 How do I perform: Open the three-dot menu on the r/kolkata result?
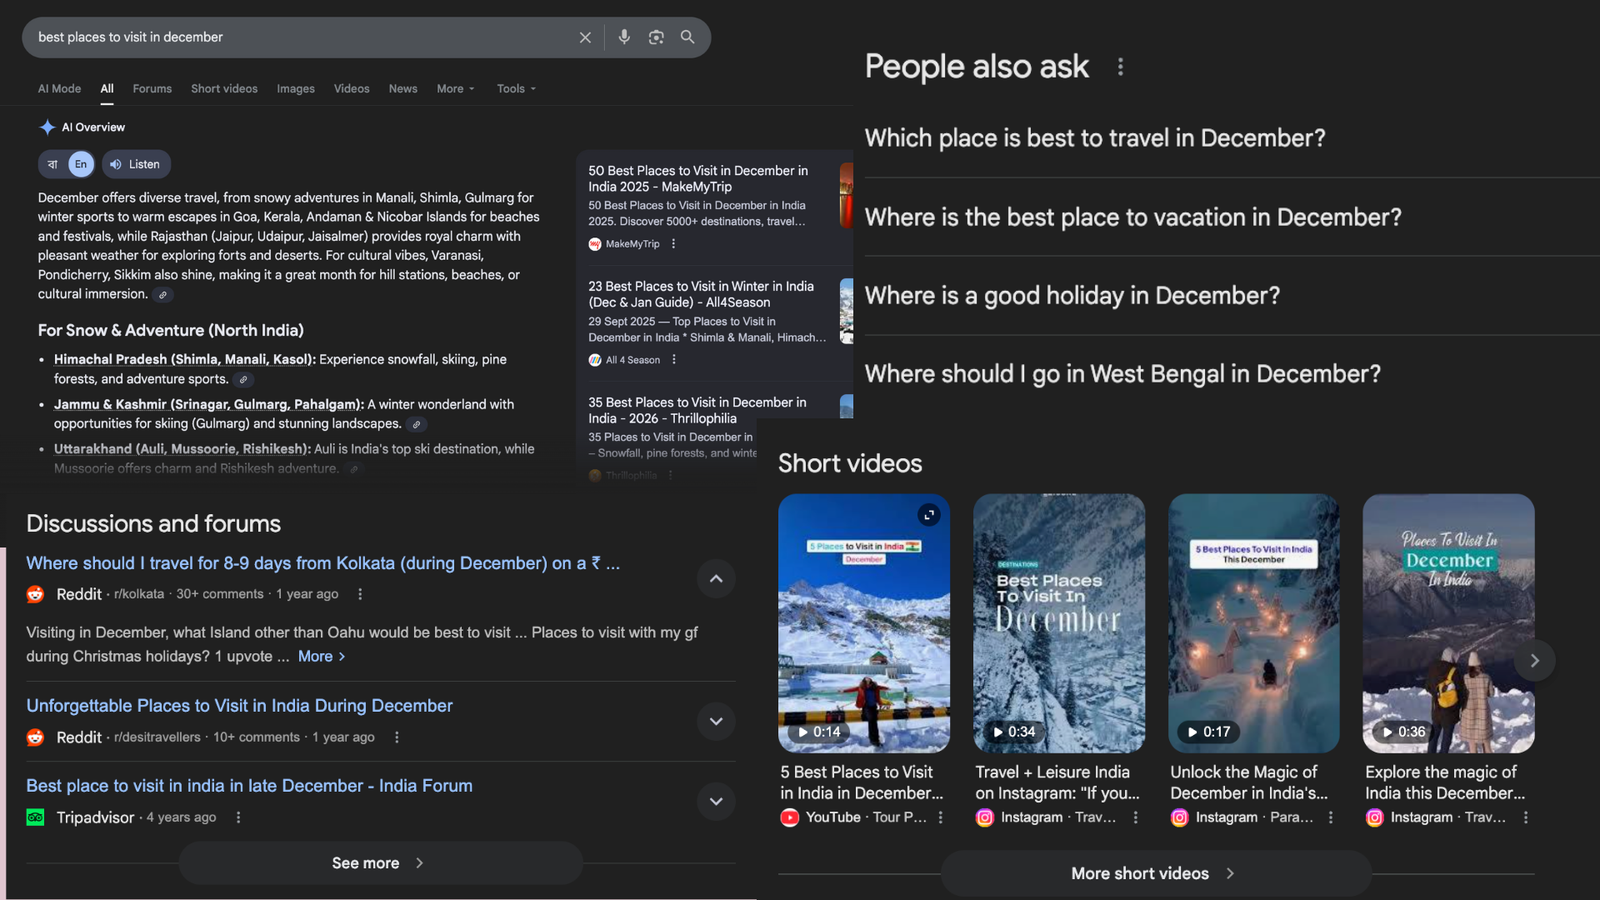360,594
